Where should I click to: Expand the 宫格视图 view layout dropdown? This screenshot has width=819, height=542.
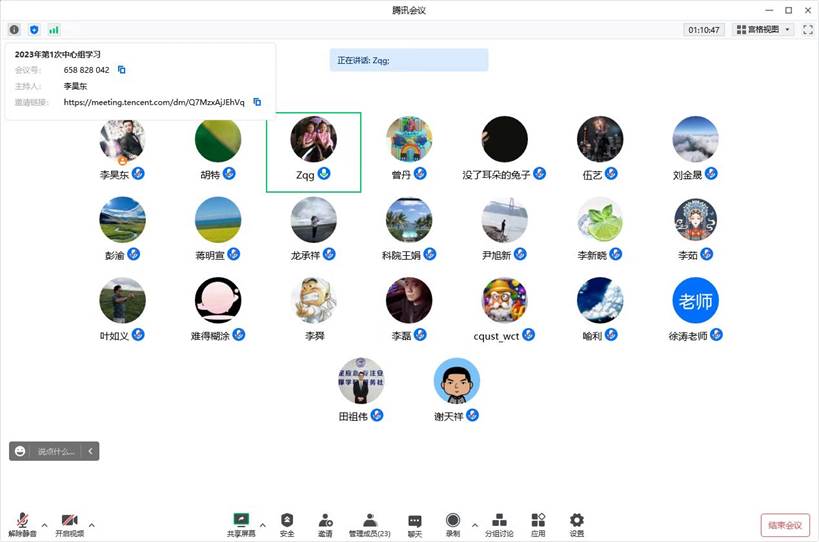point(763,30)
